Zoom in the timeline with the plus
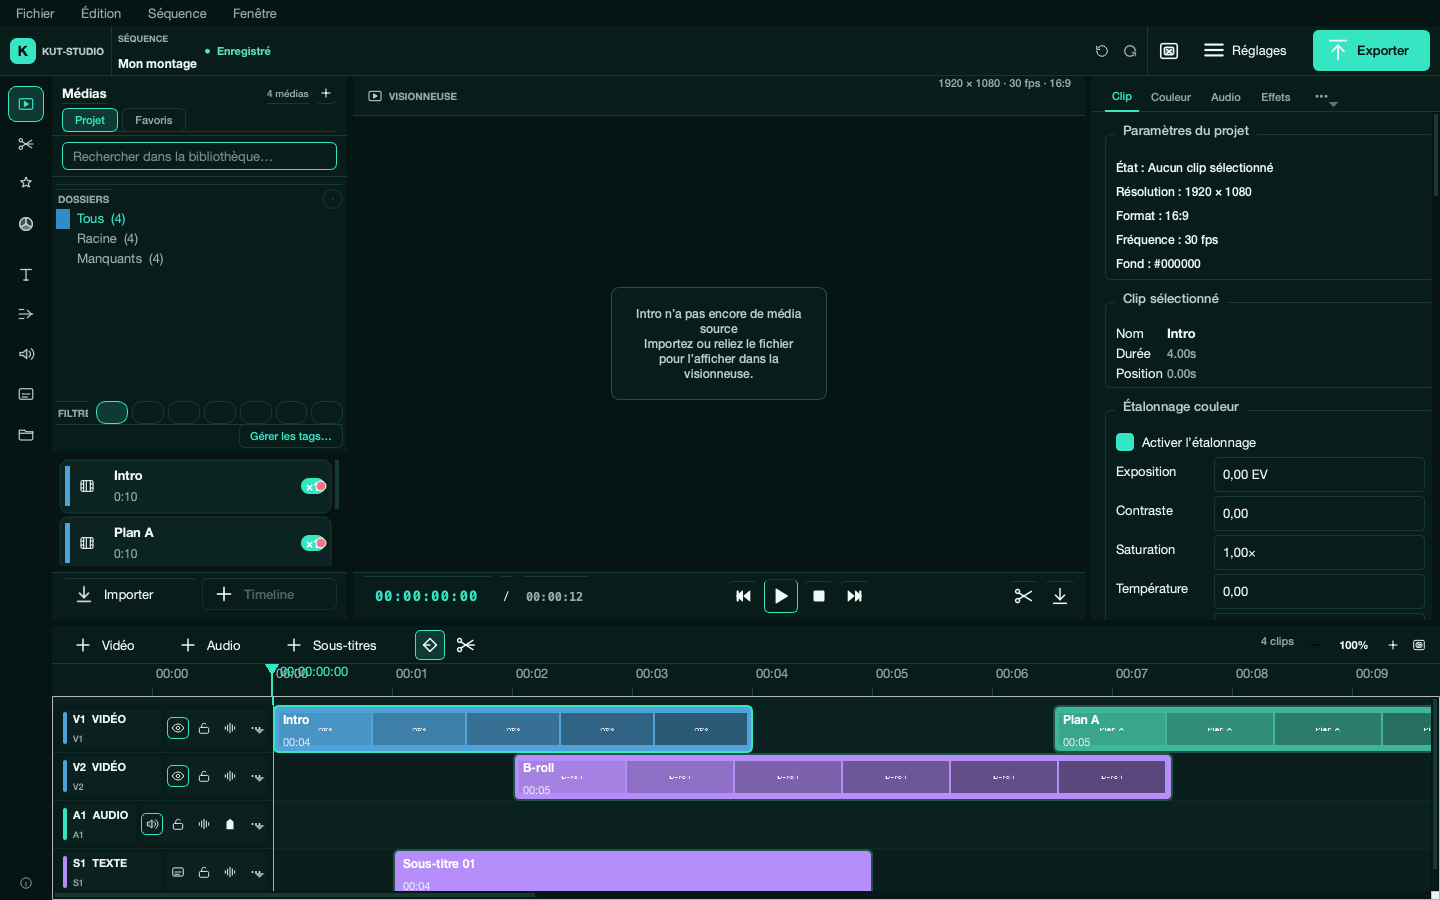1440x900 pixels. 1393,645
